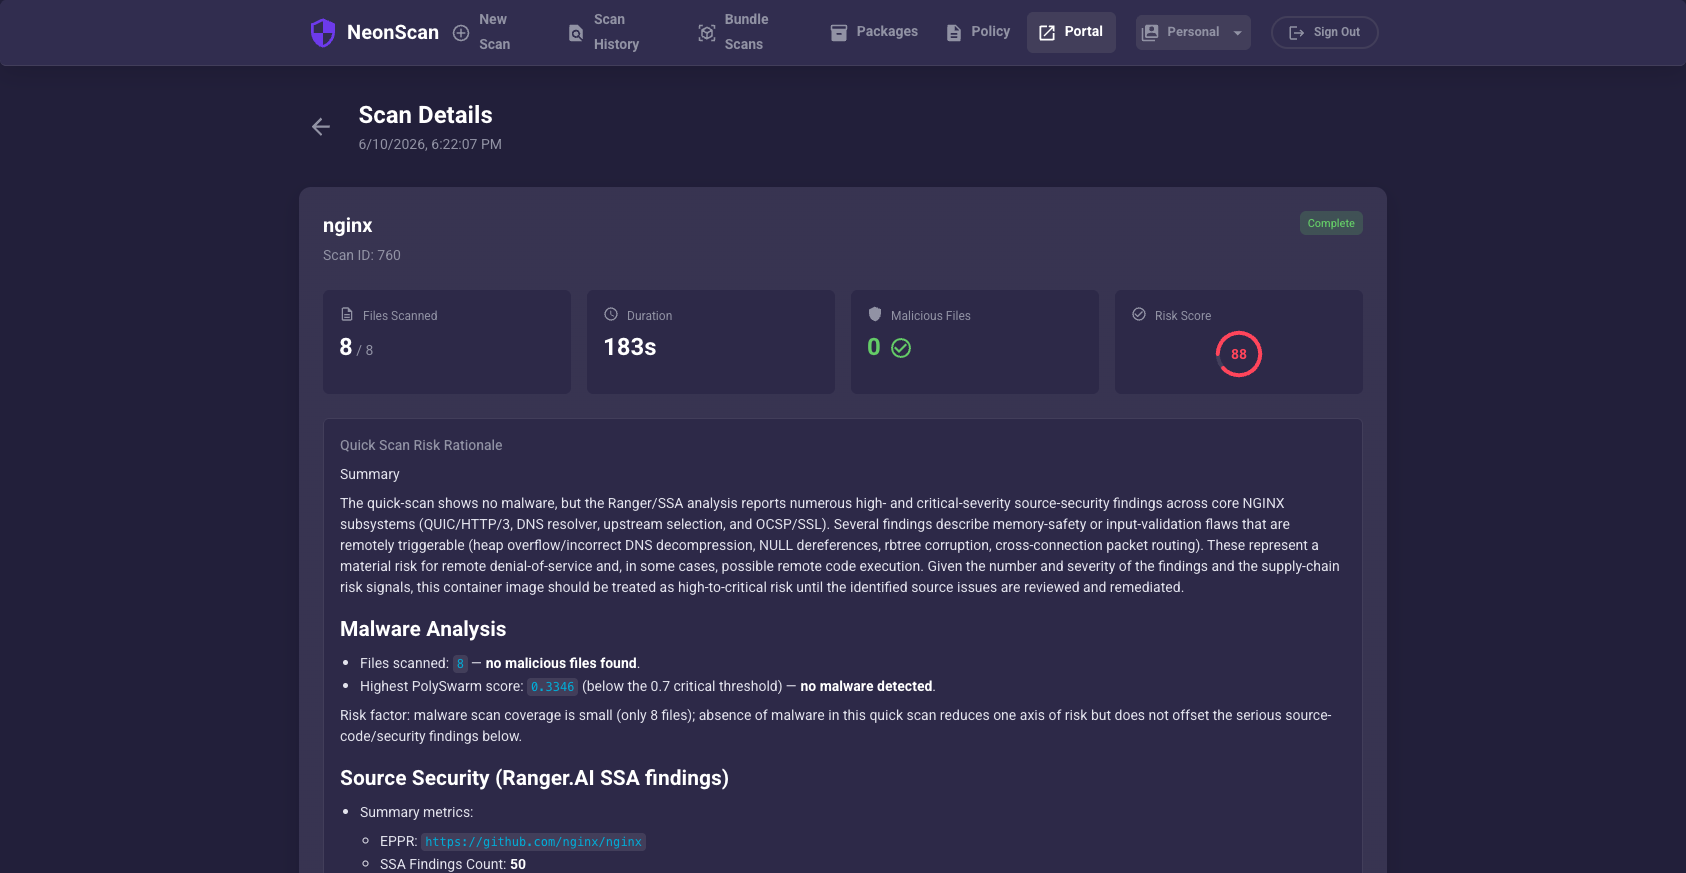1686x873 pixels.
Task: Click the Bundle Scans cube icon
Action: coord(707,33)
